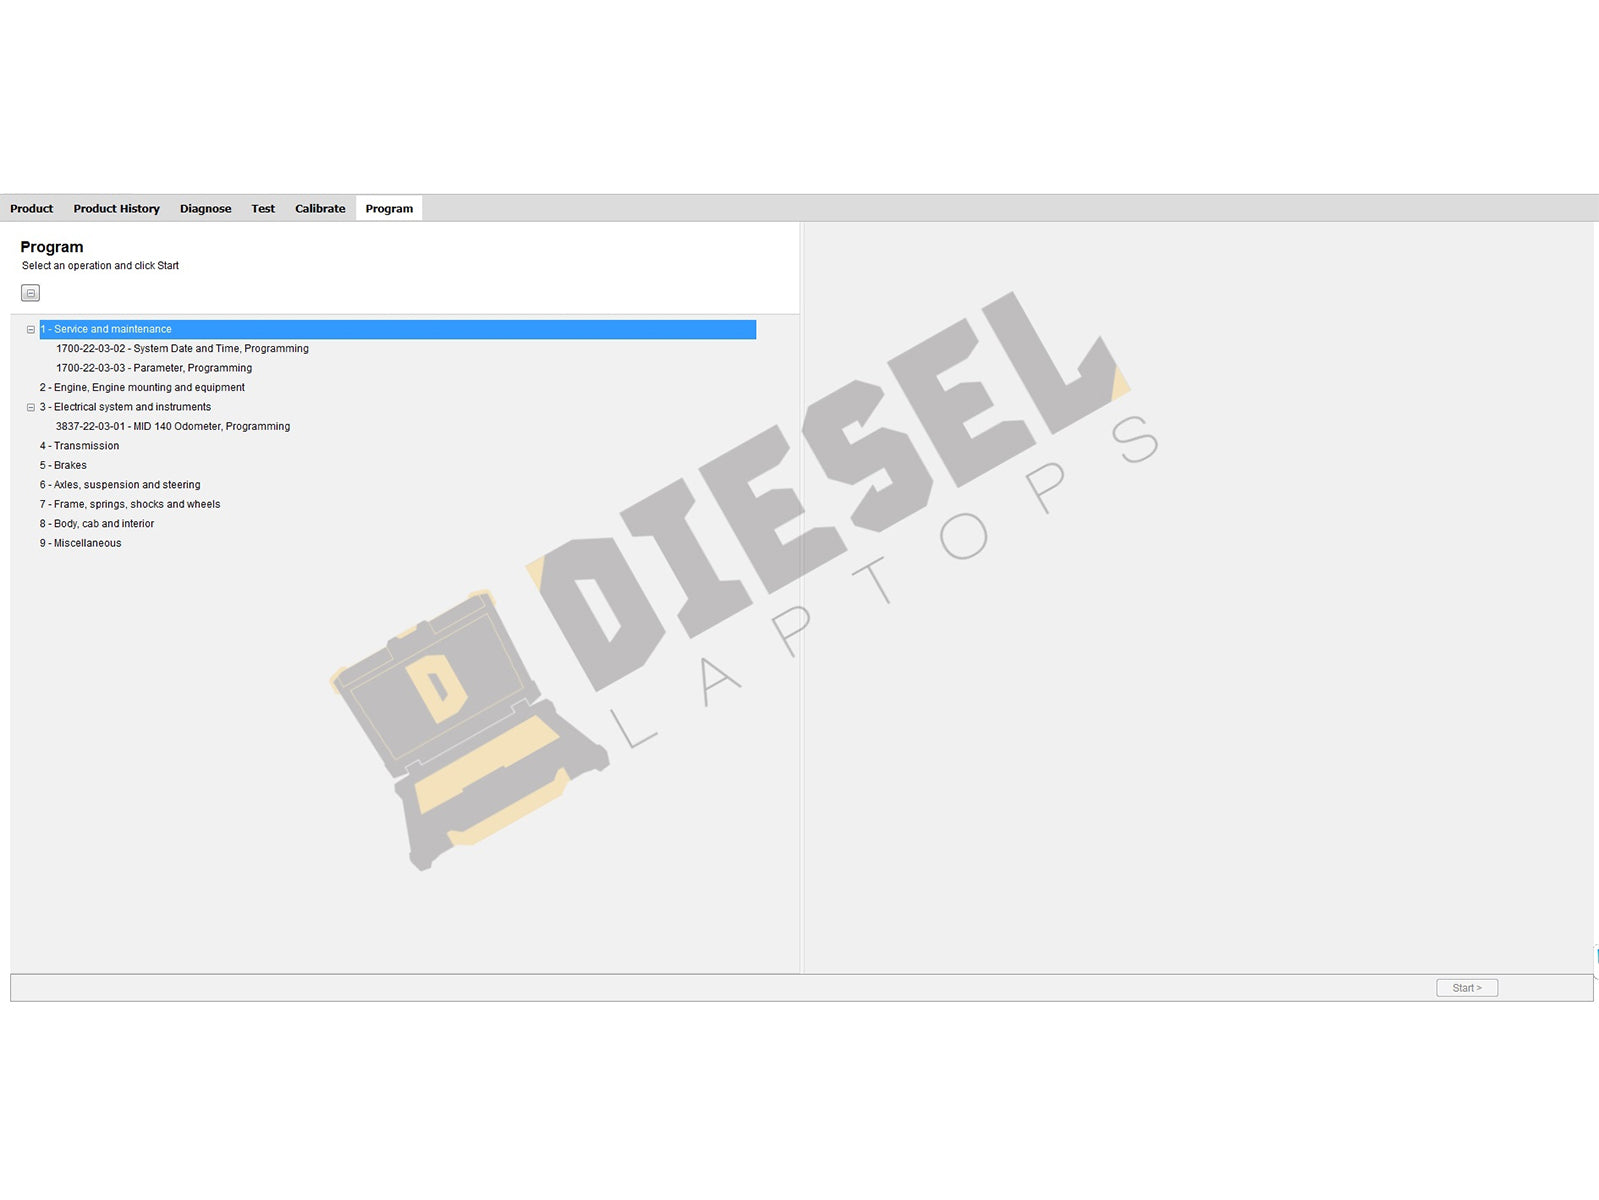Choose Axles, suspension and steering
This screenshot has height=1200, width=1599.
point(120,485)
